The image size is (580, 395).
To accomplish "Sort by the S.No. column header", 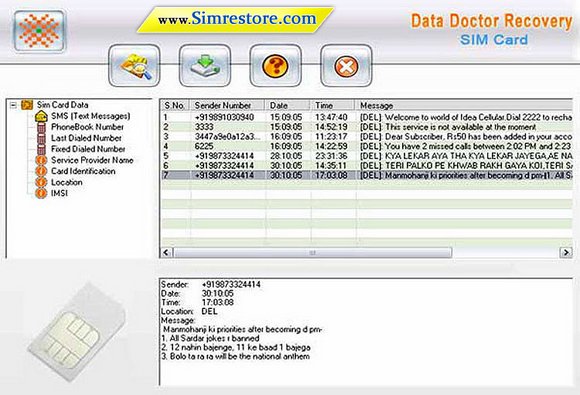I will (175, 105).
